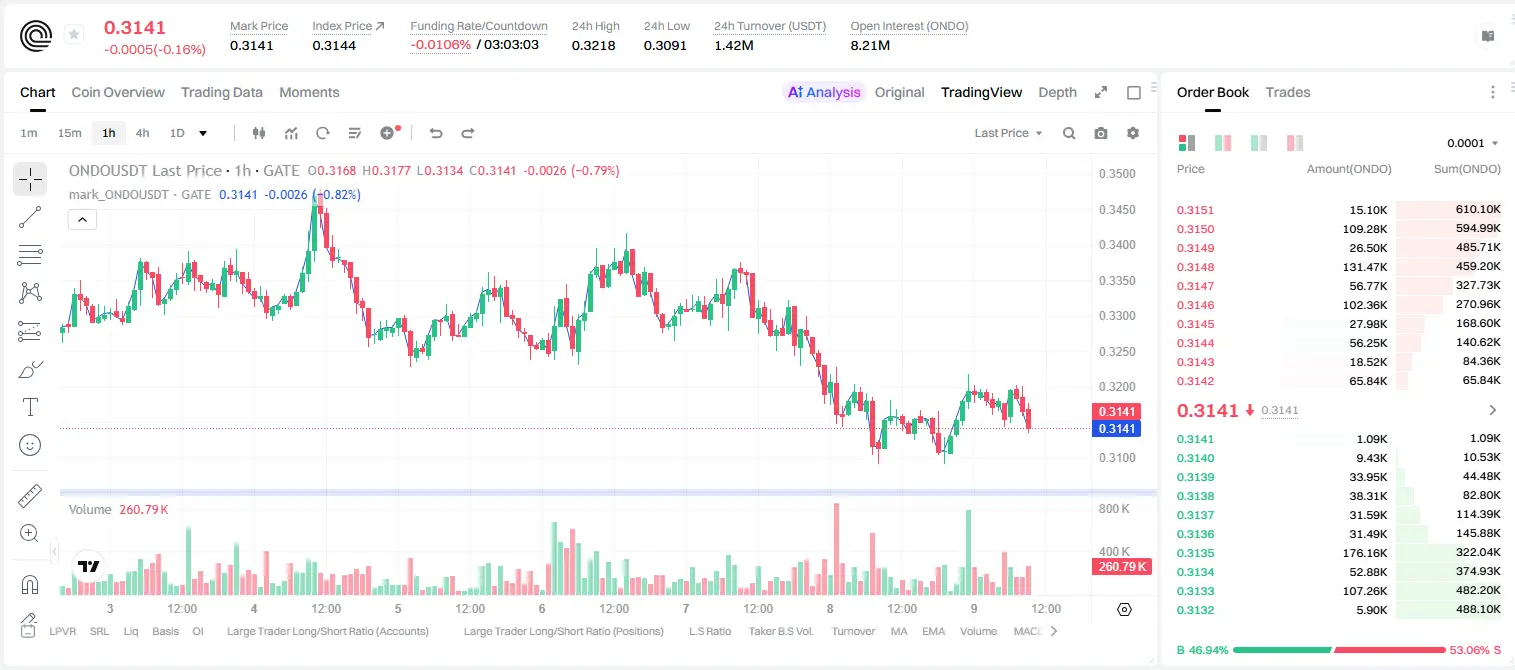1515x670 pixels.
Task: Take a chart snapshot with camera icon
Action: point(1101,133)
